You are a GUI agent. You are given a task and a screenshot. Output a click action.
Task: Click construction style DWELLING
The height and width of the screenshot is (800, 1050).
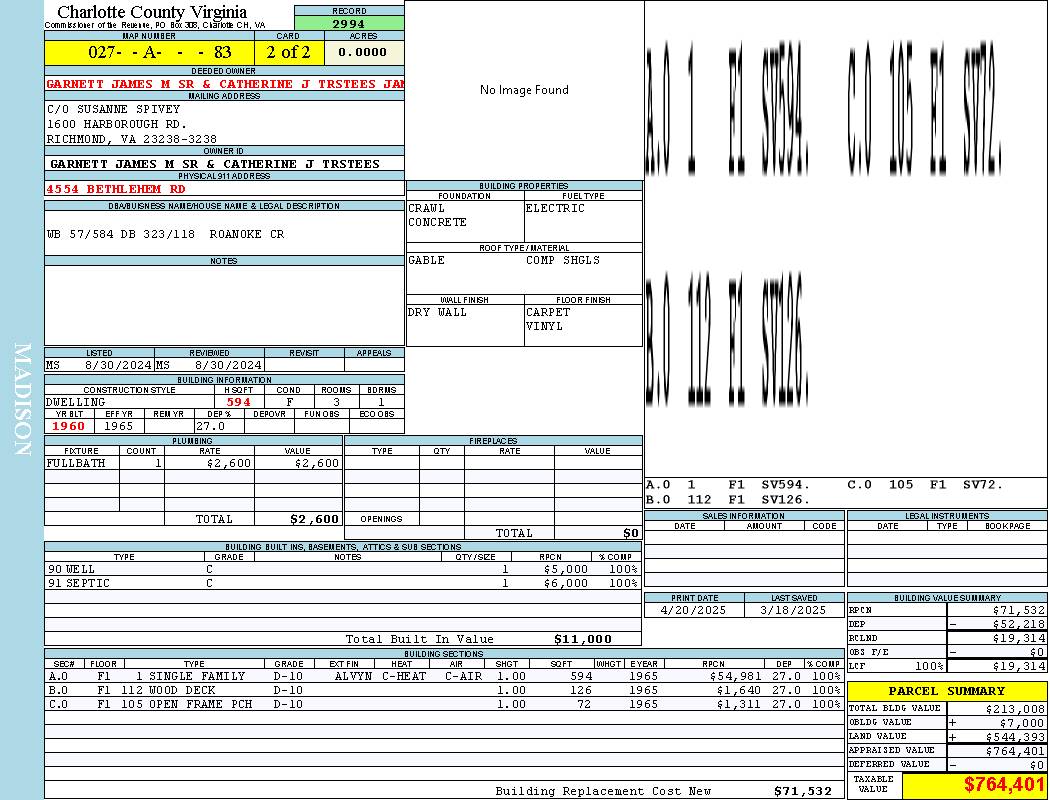coord(76,402)
